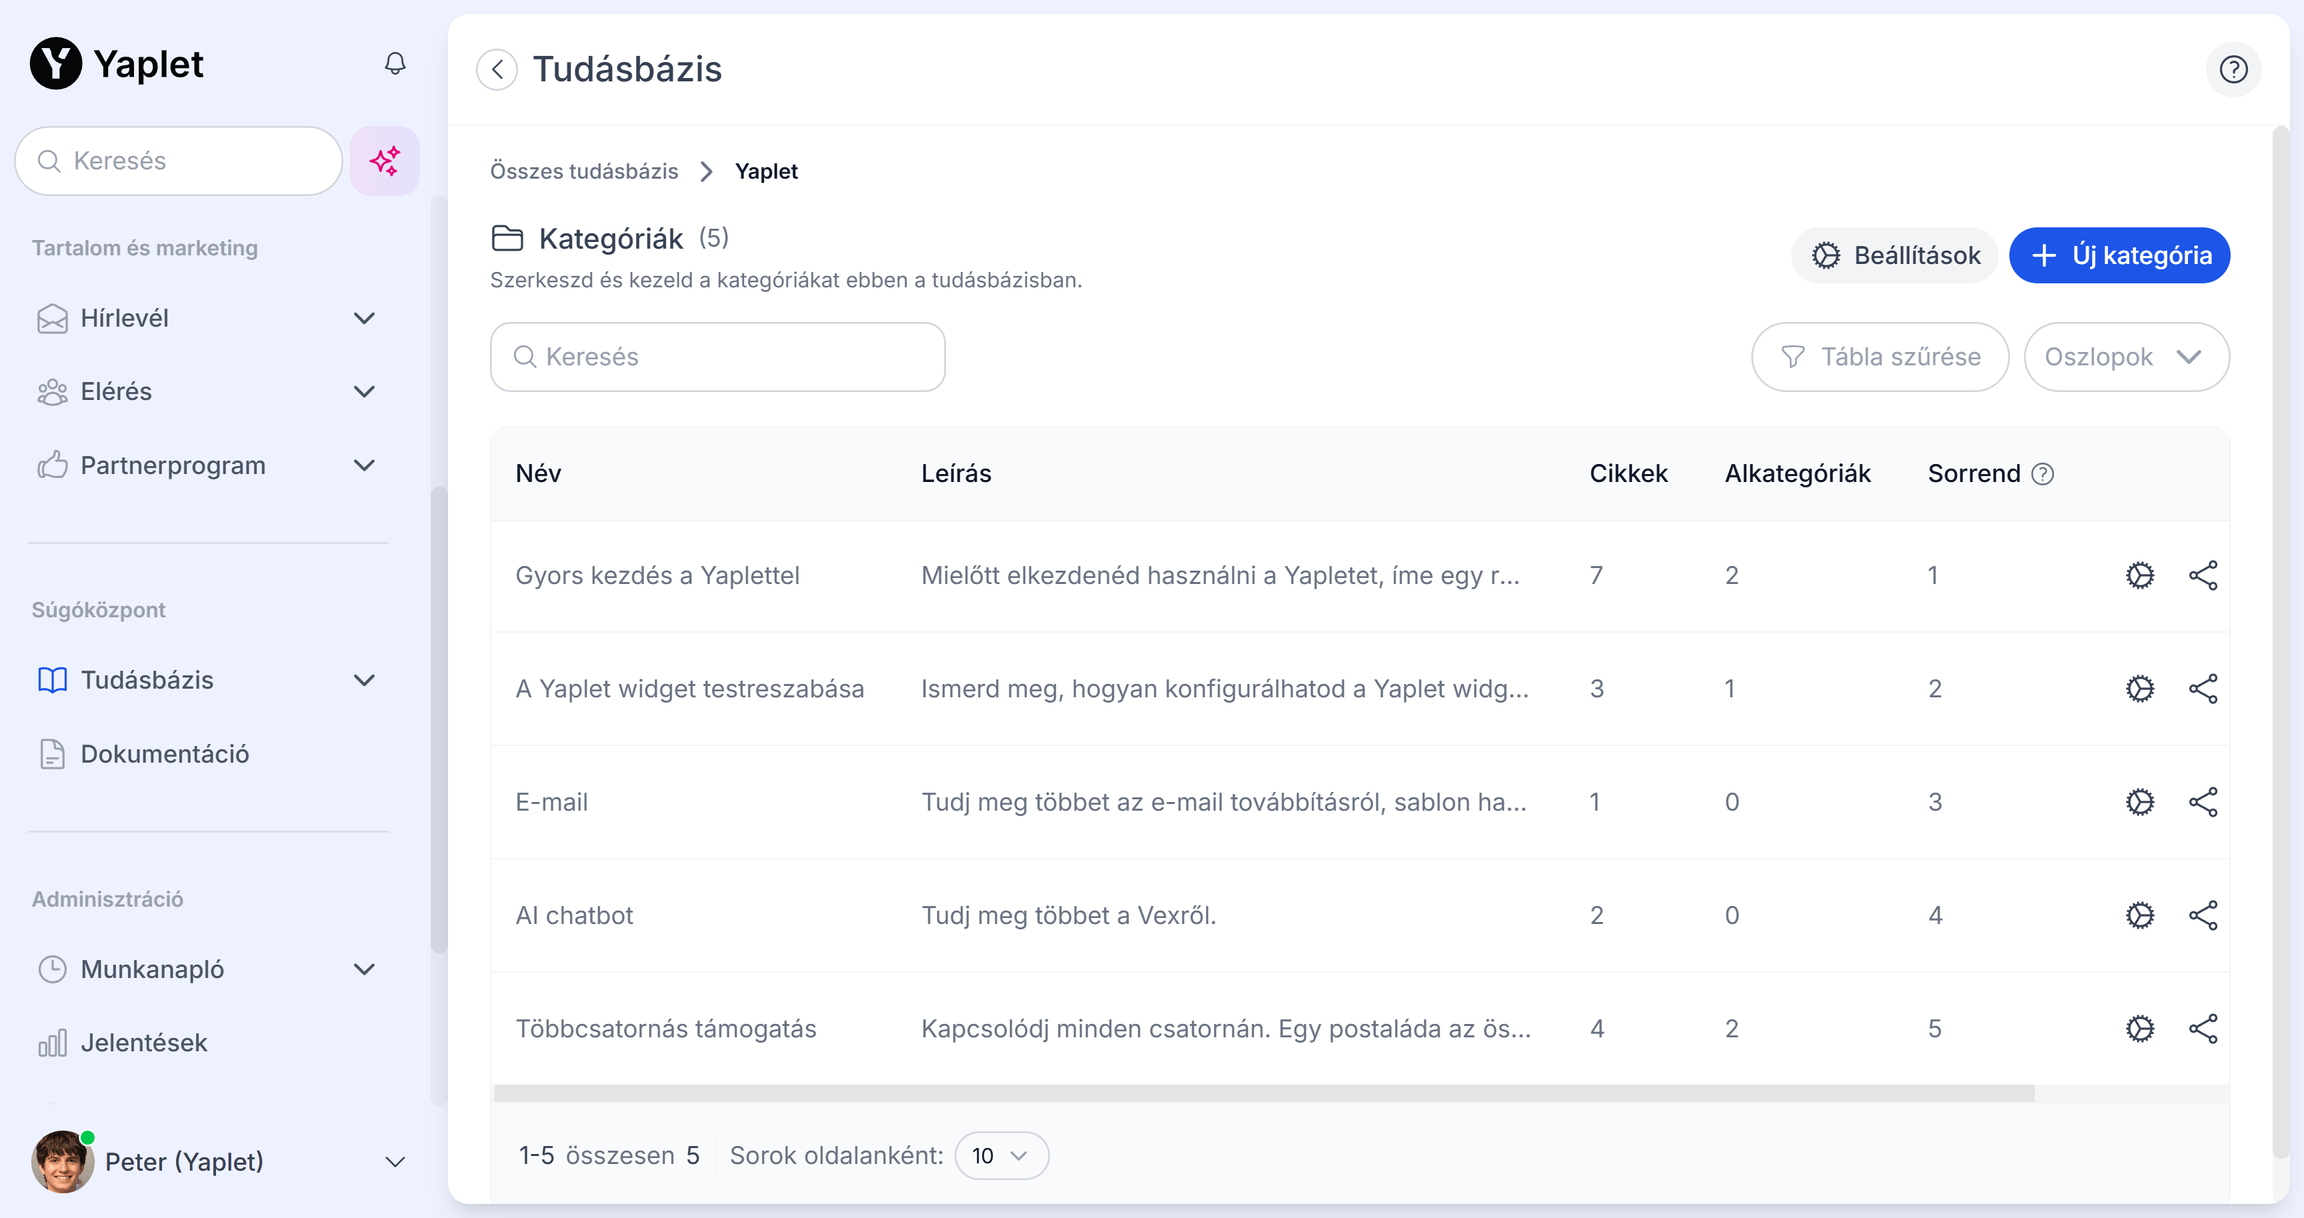The width and height of the screenshot is (2304, 1218).
Task: Open settings gear for AI chatbot row
Action: (x=2139, y=915)
